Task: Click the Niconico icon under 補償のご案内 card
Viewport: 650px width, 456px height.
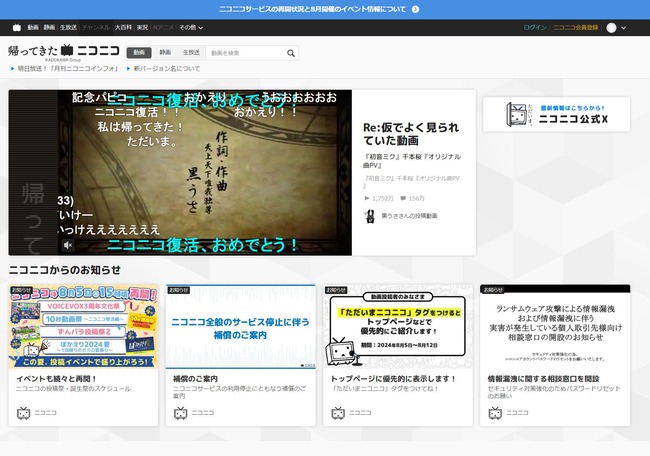Action: pyautogui.click(x=180, y=413)
